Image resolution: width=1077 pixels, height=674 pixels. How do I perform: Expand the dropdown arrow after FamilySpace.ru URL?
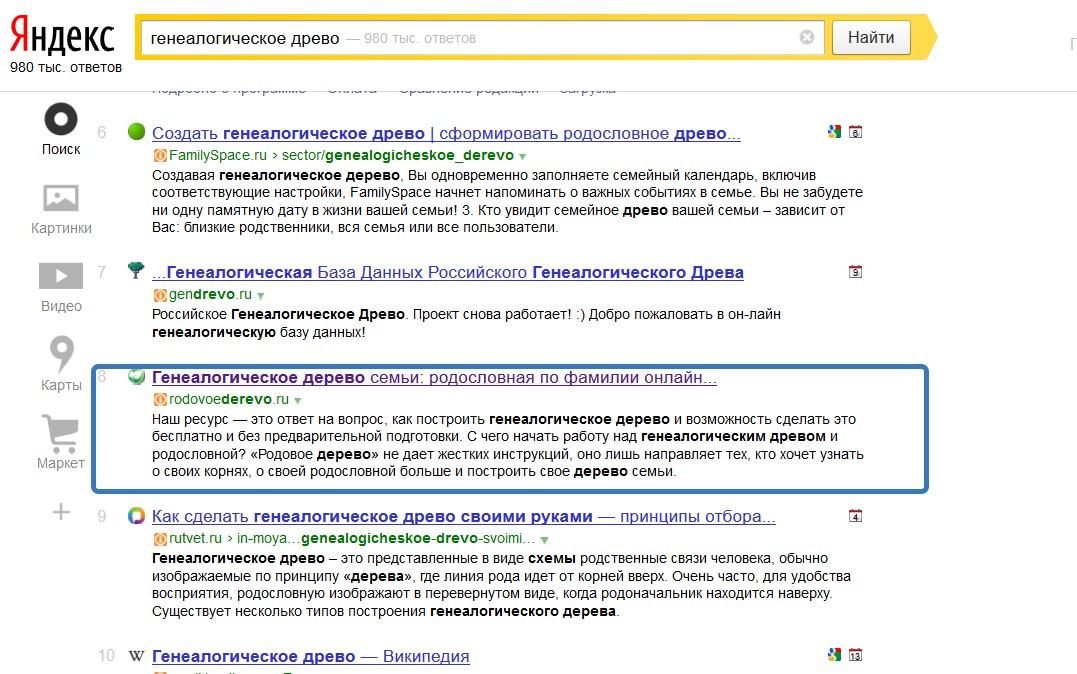(x=523, y=157)
